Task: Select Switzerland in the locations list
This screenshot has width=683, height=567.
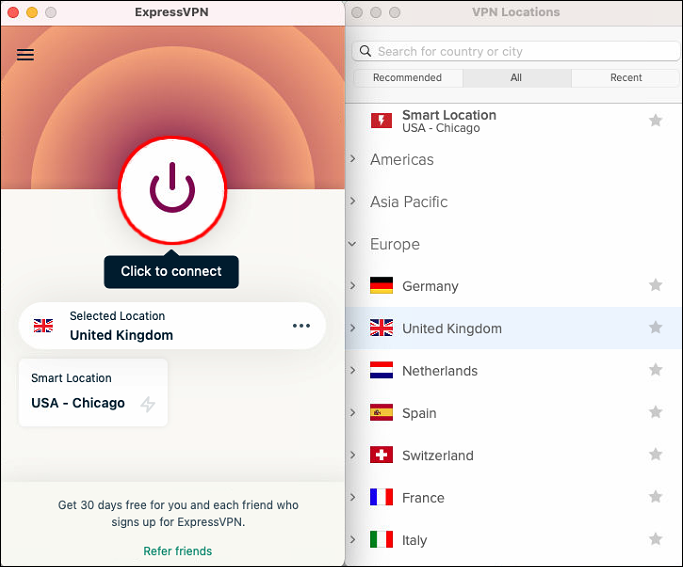Action: point(514,455)
